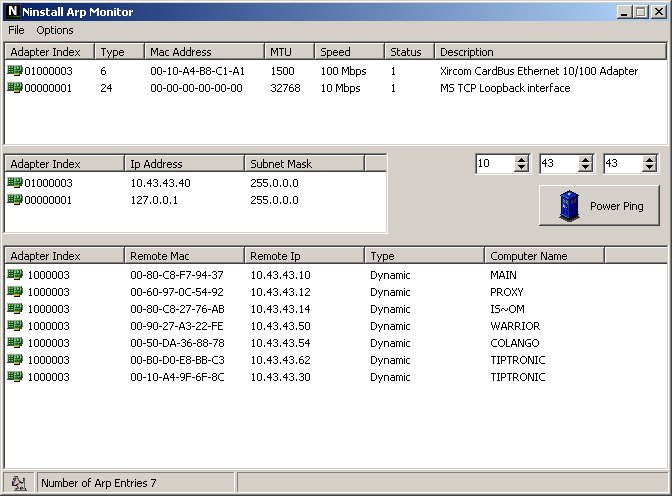This screenshot has height=496, width=672.
Task: Click the Ninstall app icon in title bar
Action: [12, 12]
